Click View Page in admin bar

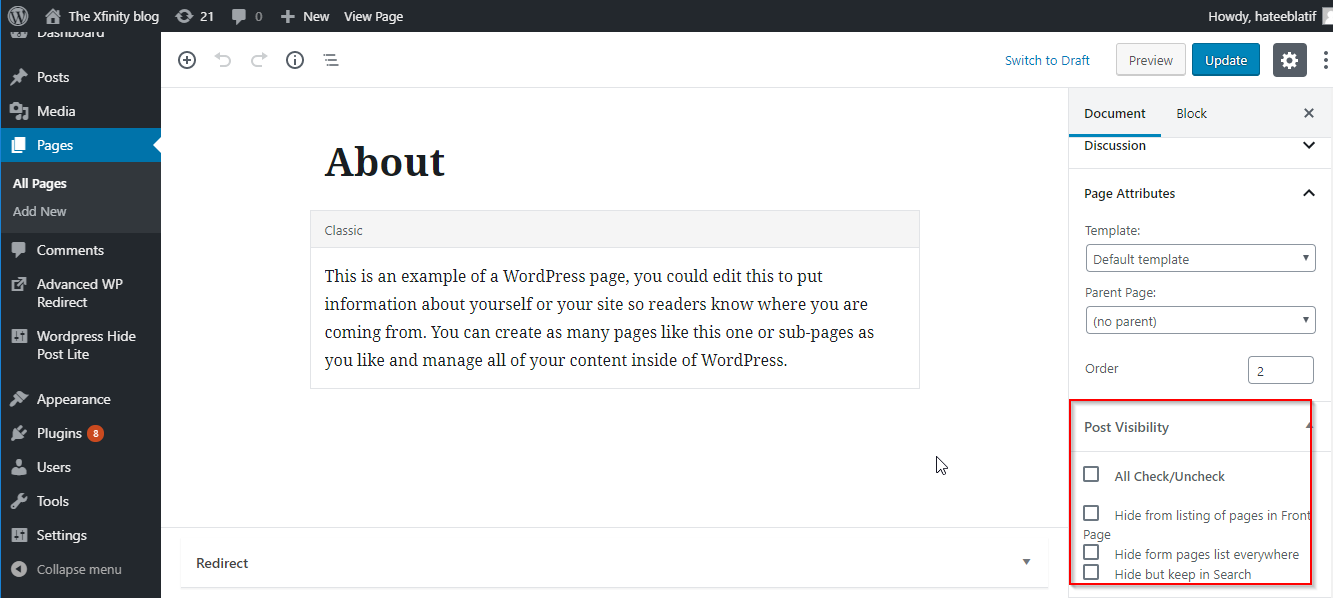click(x=373, y=16)
